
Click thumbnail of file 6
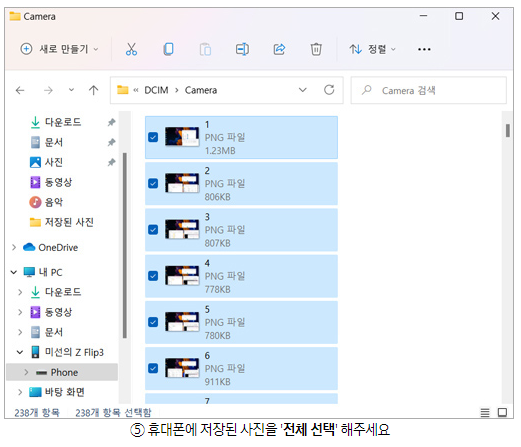(182, 368)
